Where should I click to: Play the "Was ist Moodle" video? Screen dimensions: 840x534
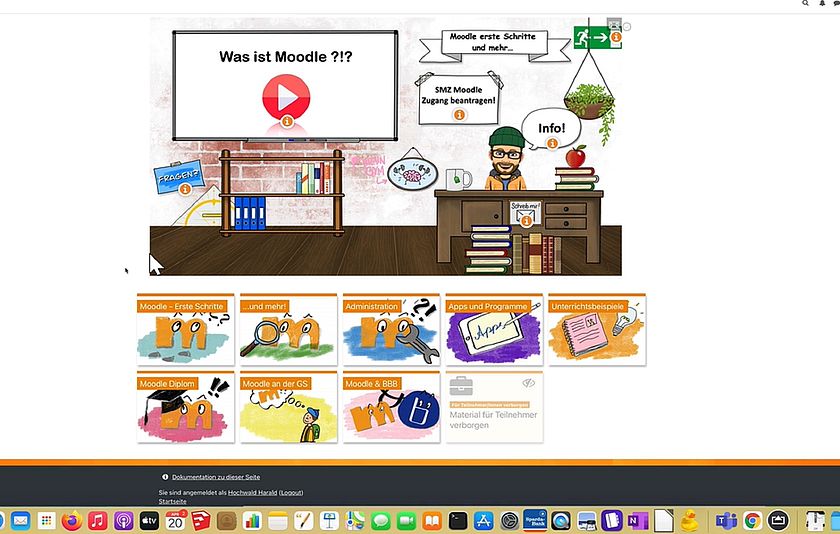285,97
